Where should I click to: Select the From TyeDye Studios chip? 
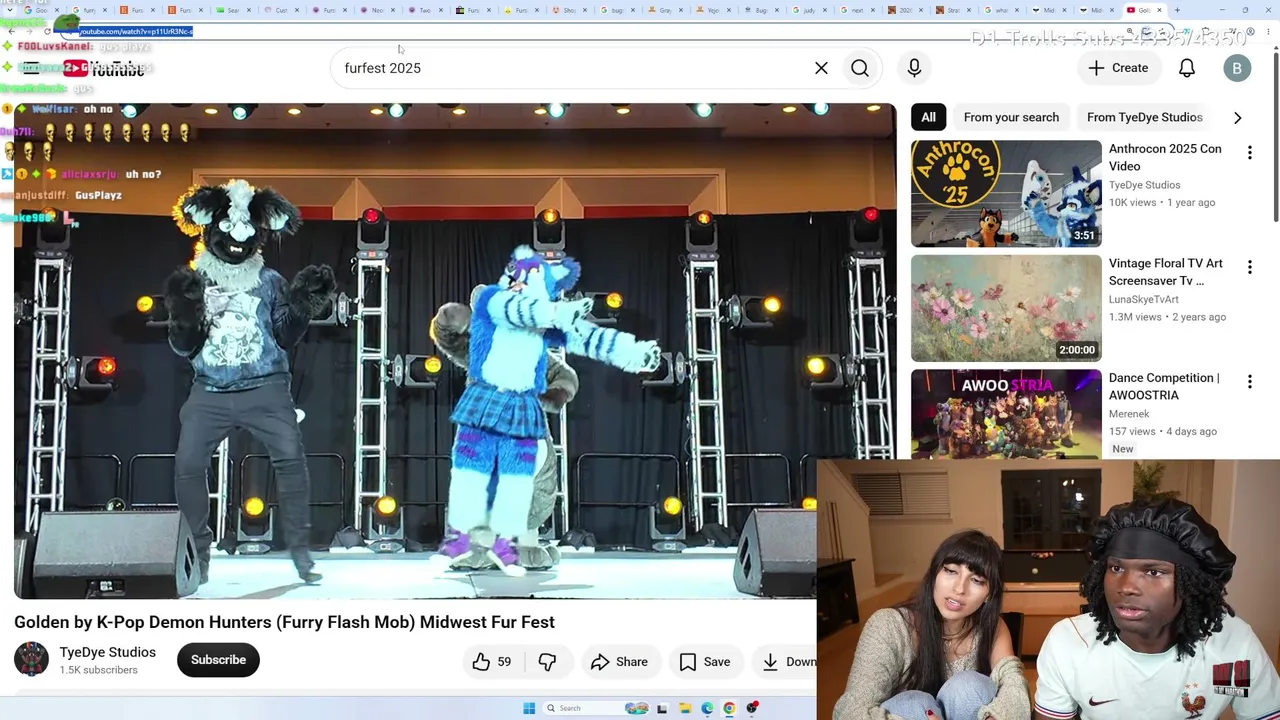[x=1144, y=117]
